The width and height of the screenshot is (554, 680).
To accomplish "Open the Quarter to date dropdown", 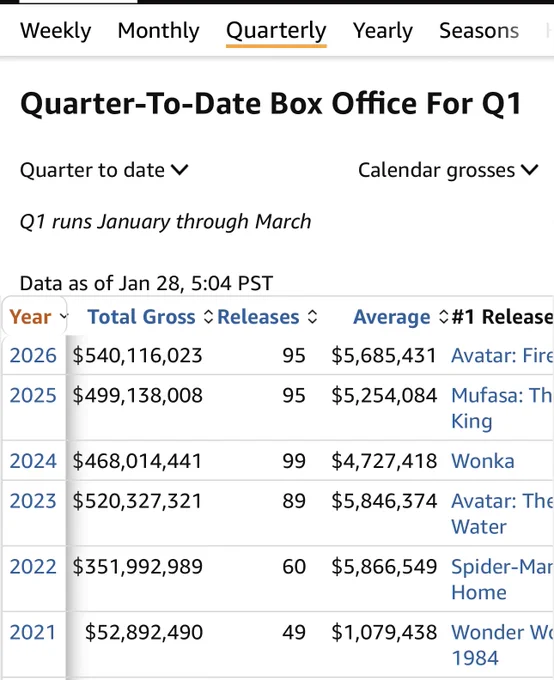I will click(104, 170).
